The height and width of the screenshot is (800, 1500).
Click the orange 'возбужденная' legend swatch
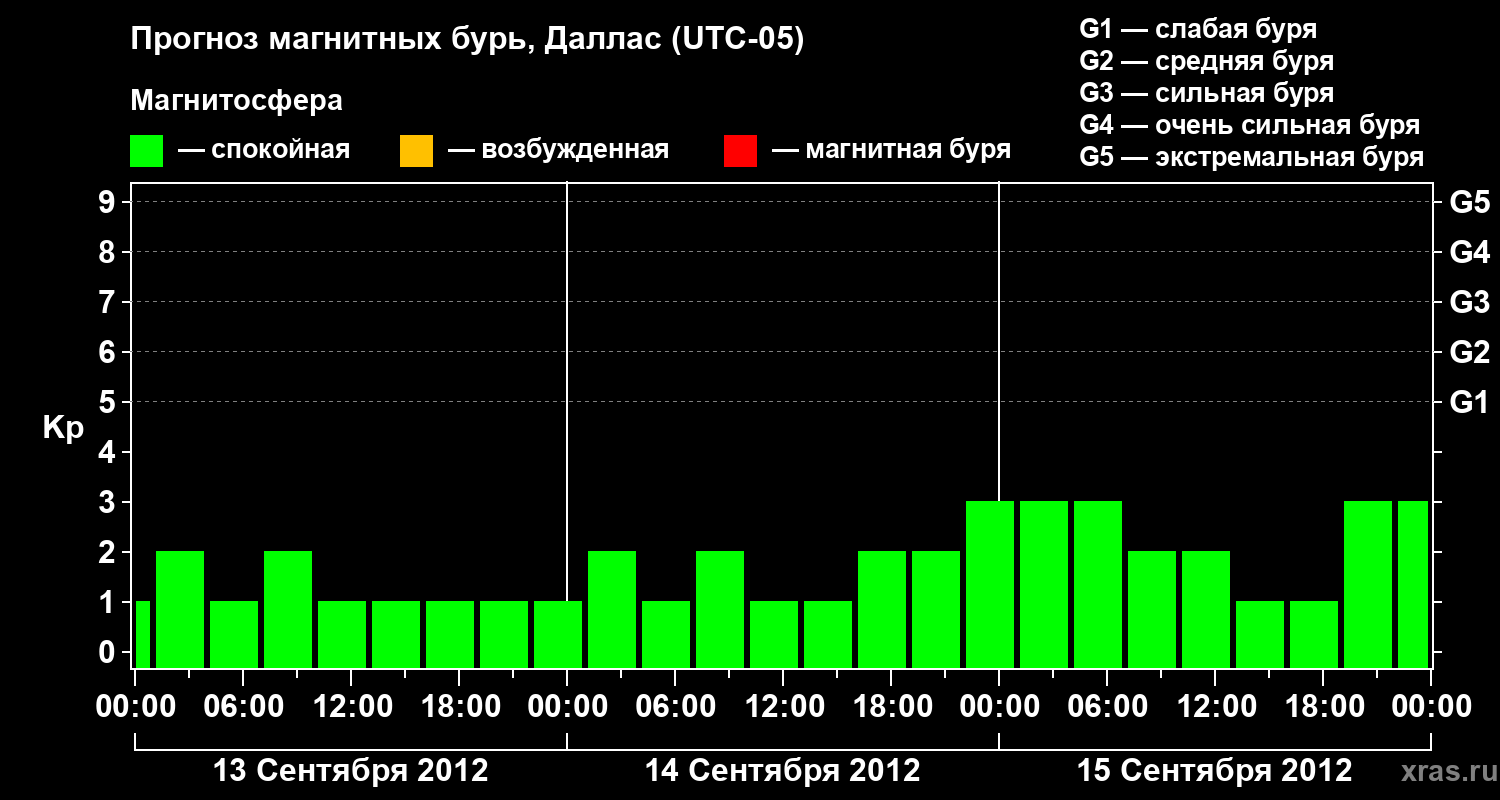coord(416,151)
